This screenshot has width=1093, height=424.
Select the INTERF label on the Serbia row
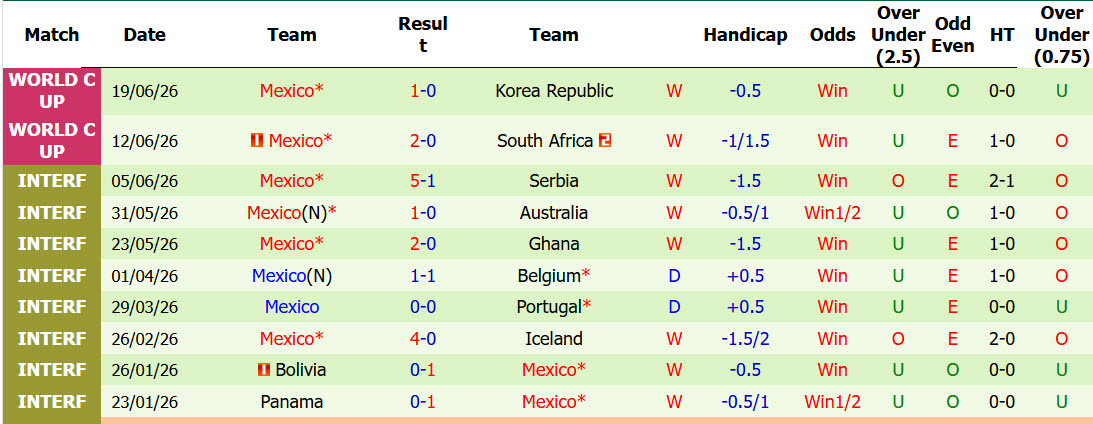[x=52, y=181]
